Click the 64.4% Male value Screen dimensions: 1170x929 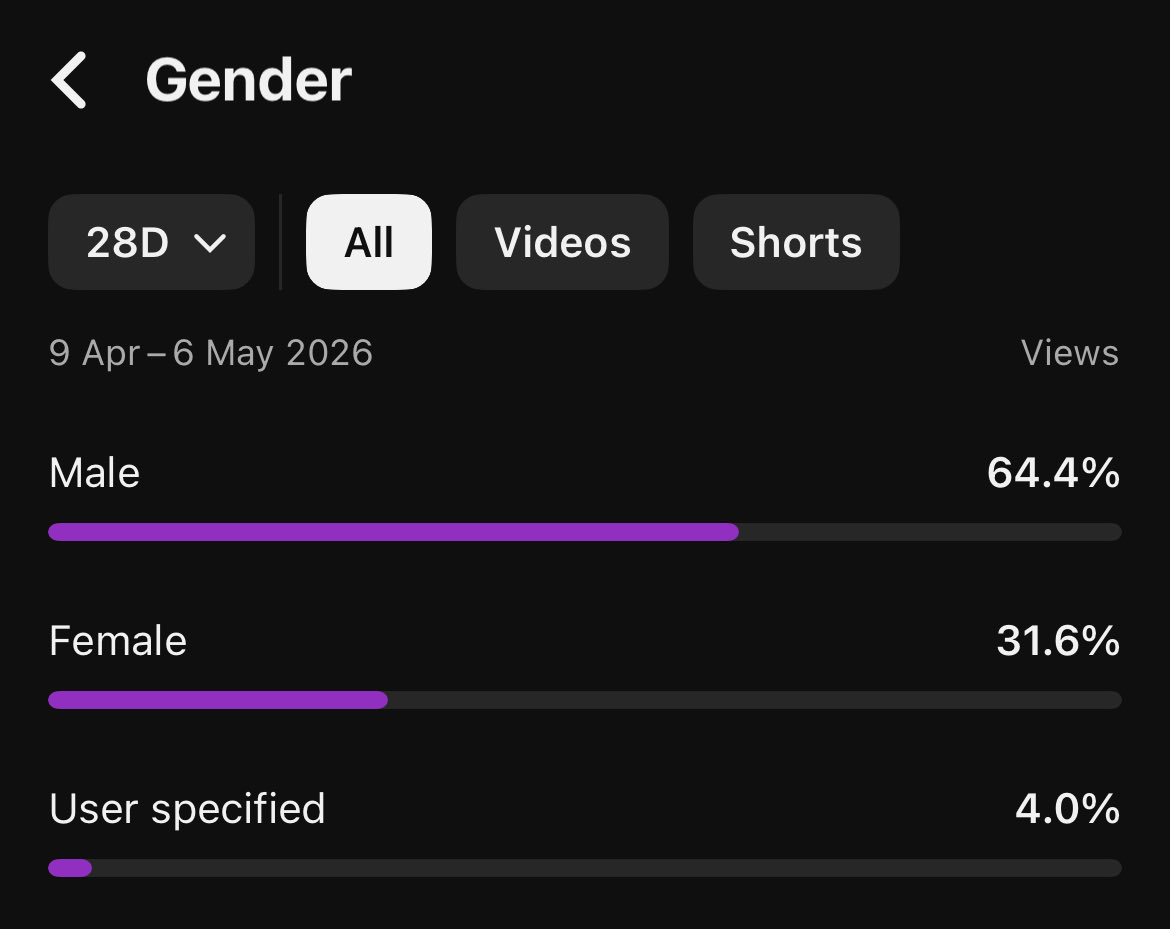[1053, 473]
